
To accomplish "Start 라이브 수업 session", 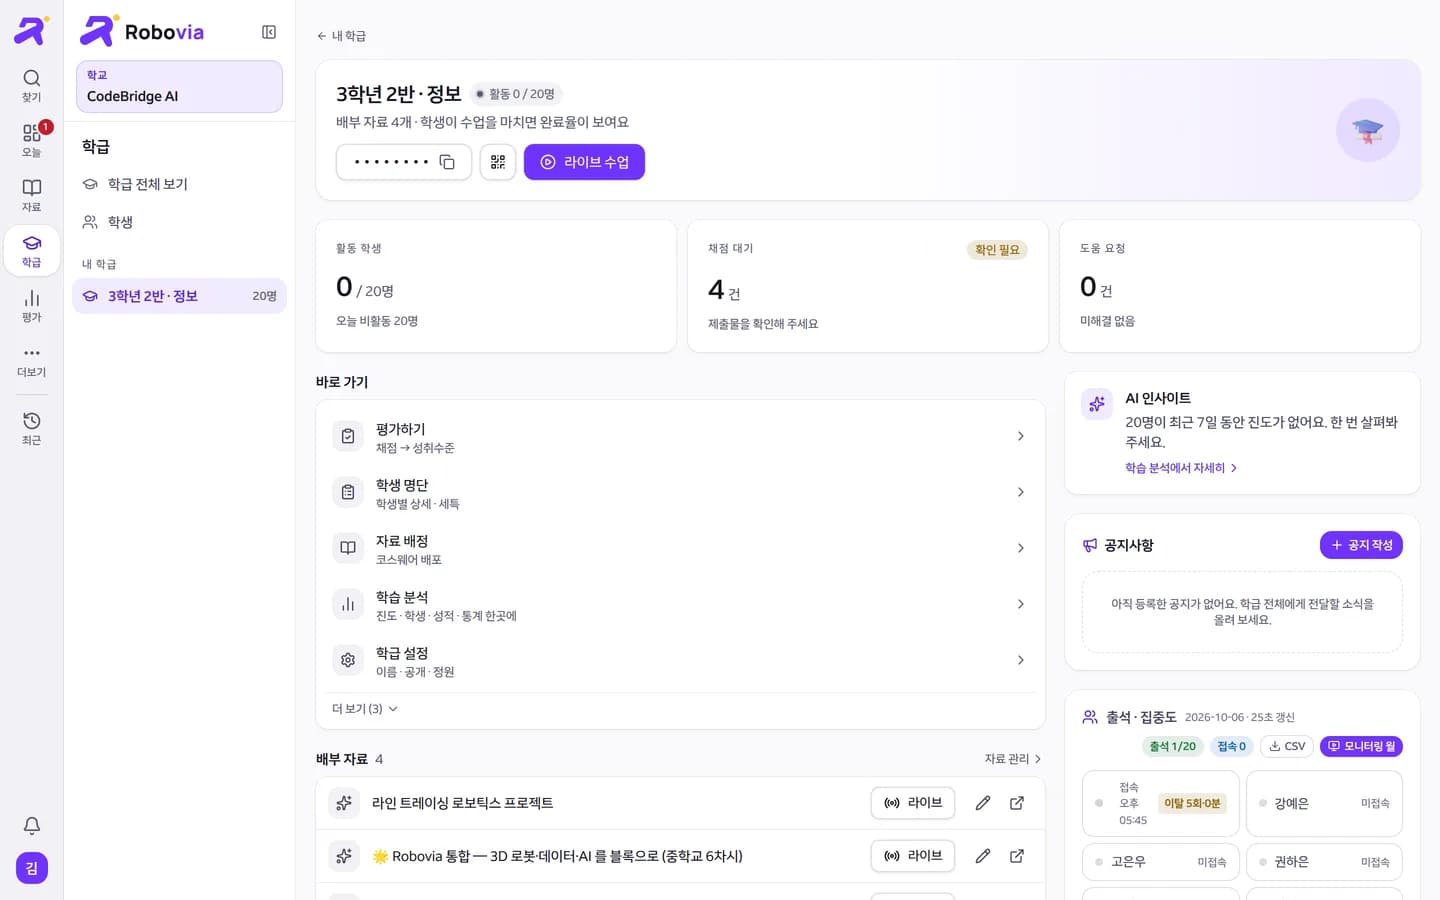I will [584, 162].
